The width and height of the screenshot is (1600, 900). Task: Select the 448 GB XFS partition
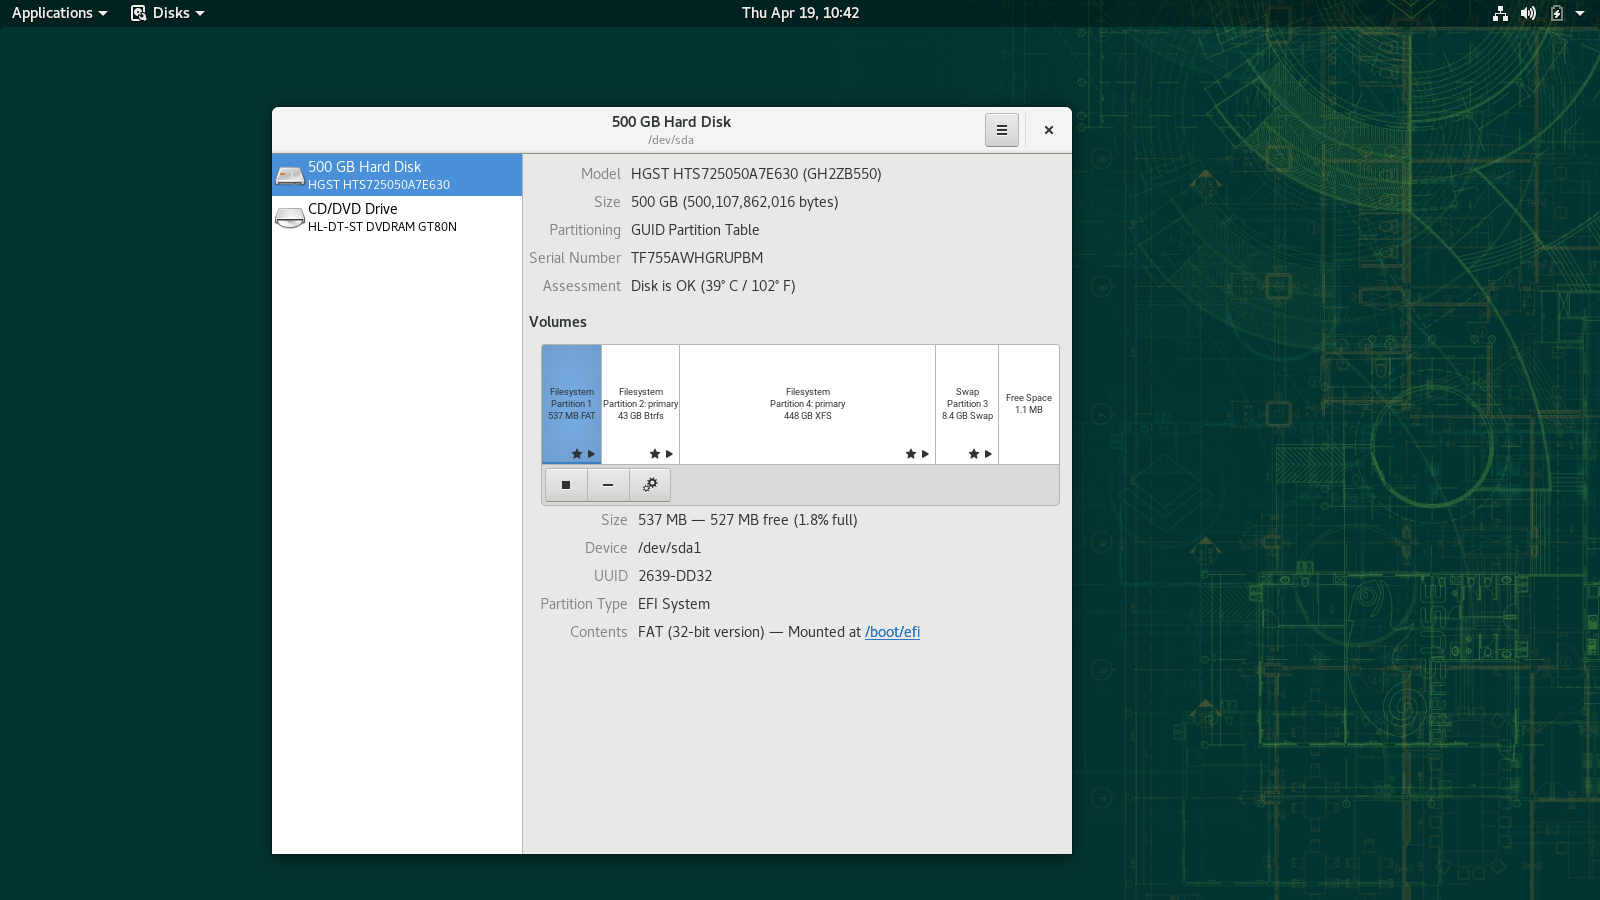coord(807,404)
